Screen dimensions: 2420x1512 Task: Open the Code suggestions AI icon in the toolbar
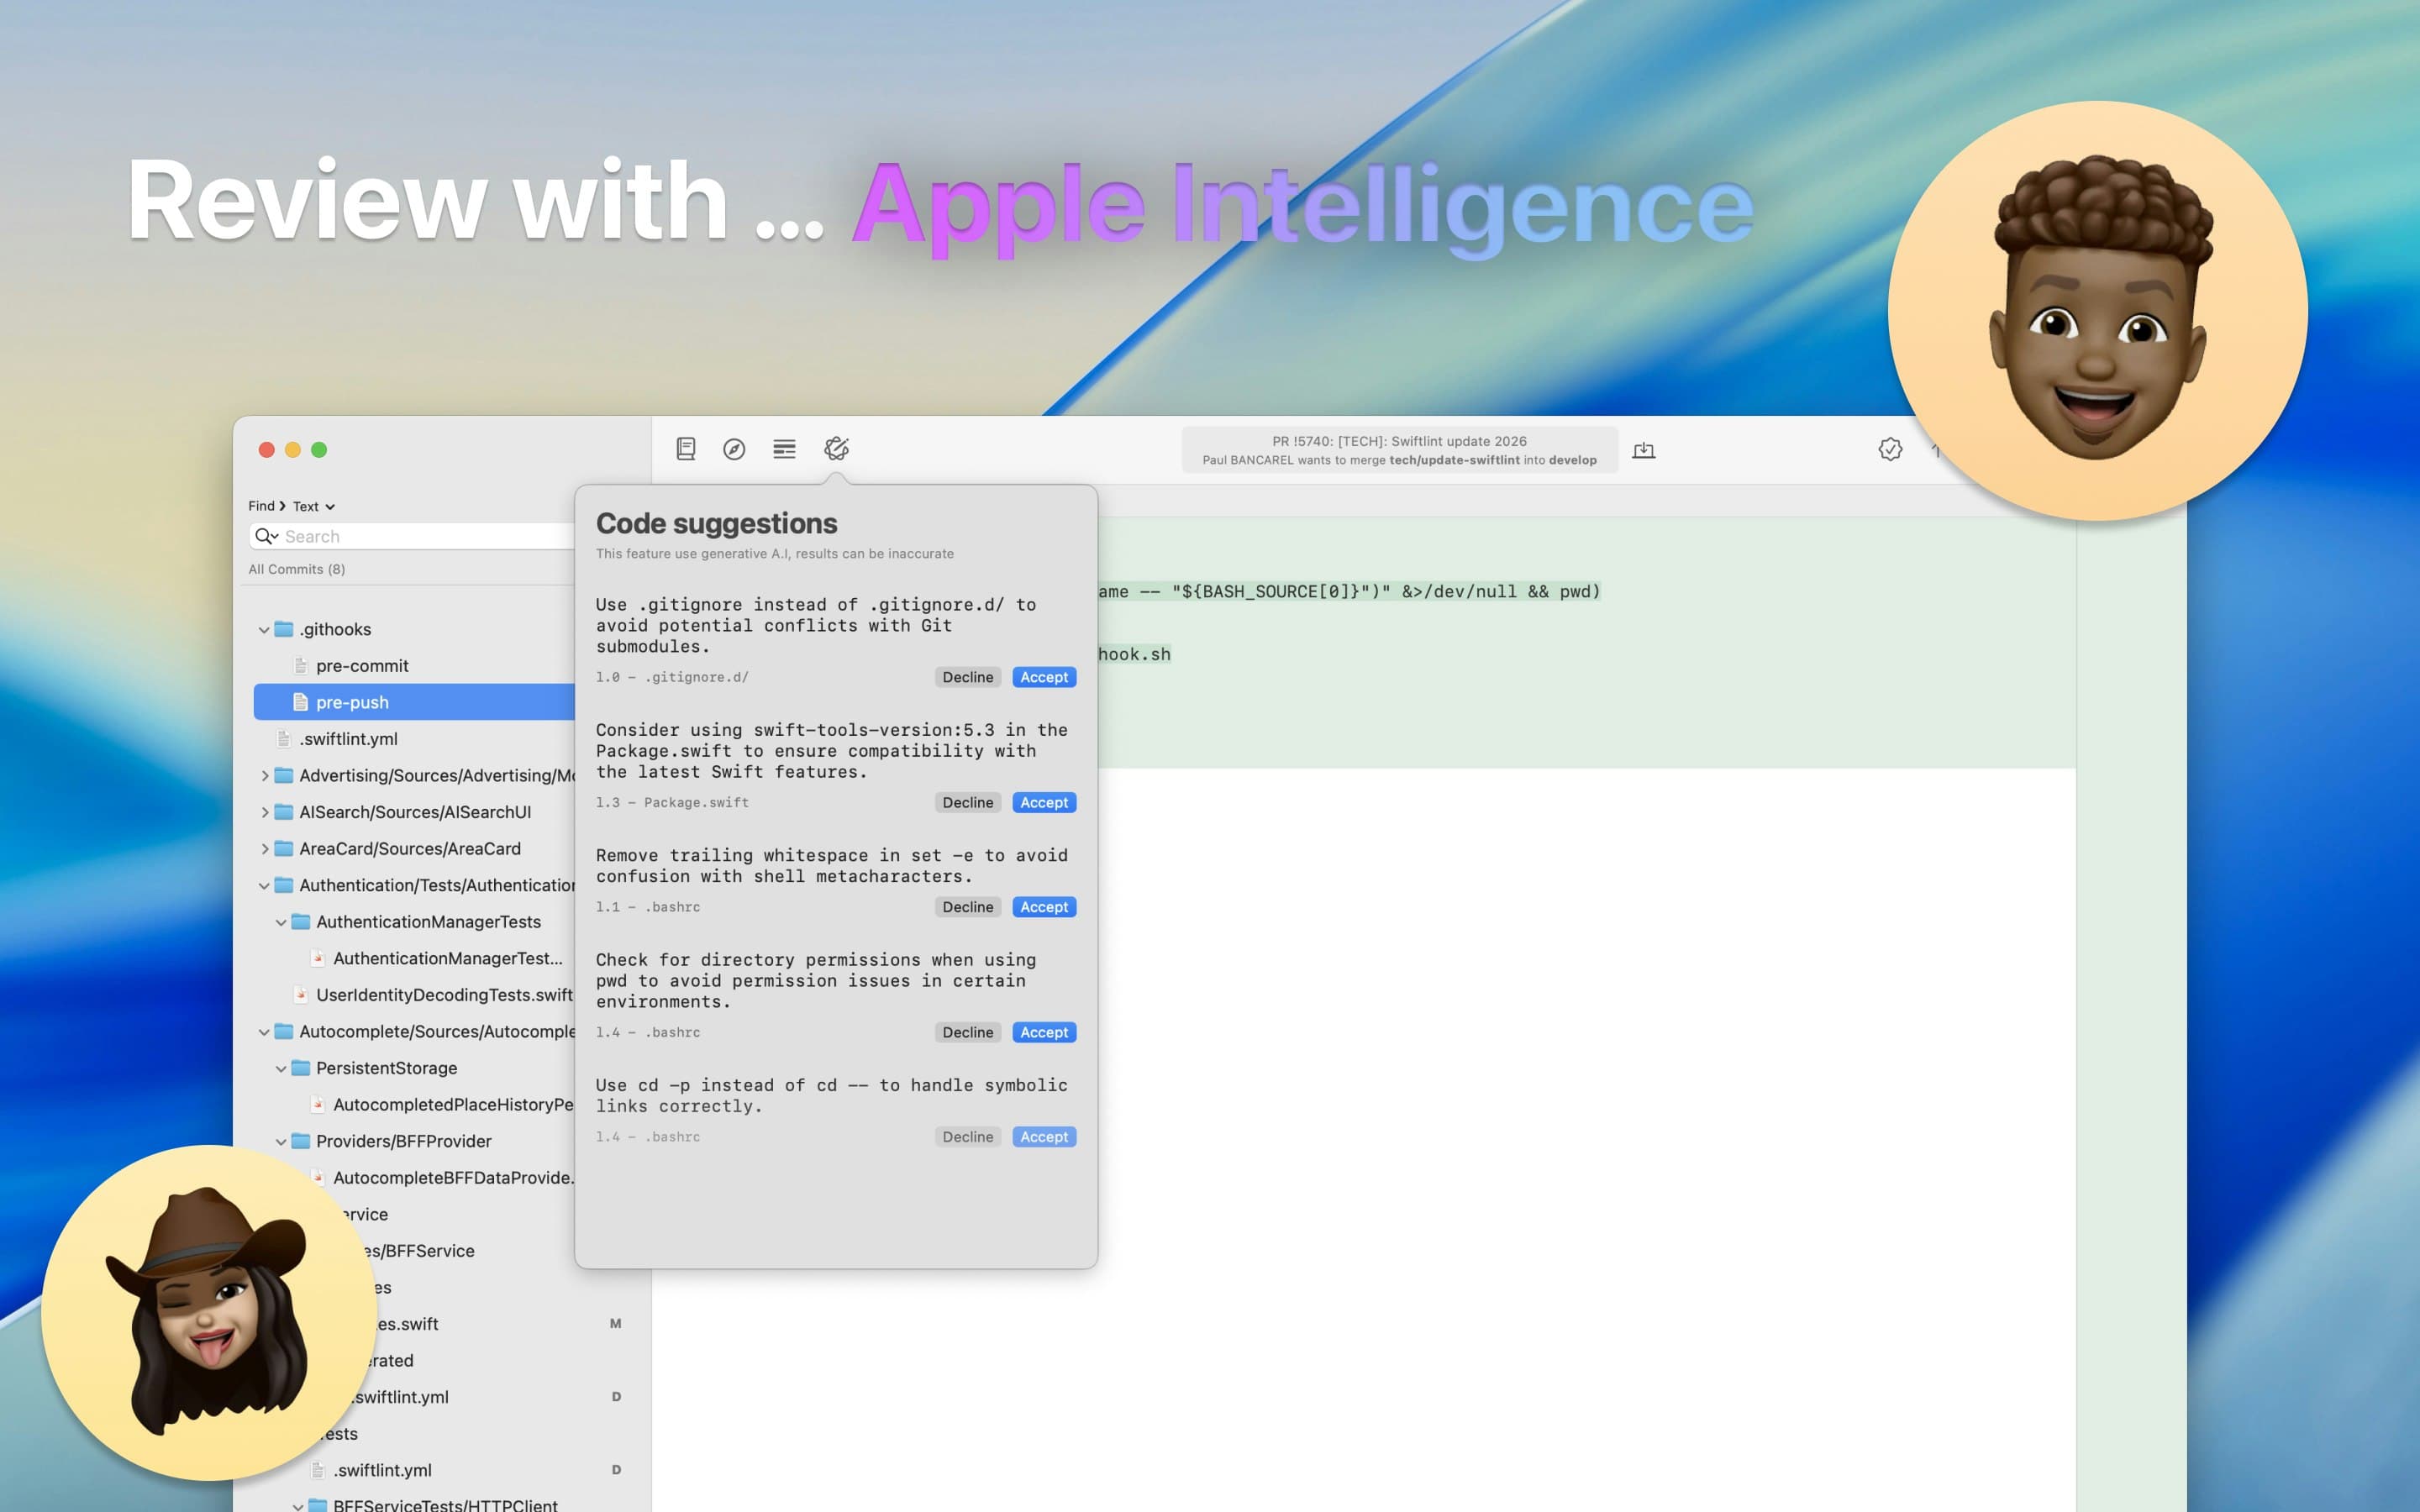836,449
